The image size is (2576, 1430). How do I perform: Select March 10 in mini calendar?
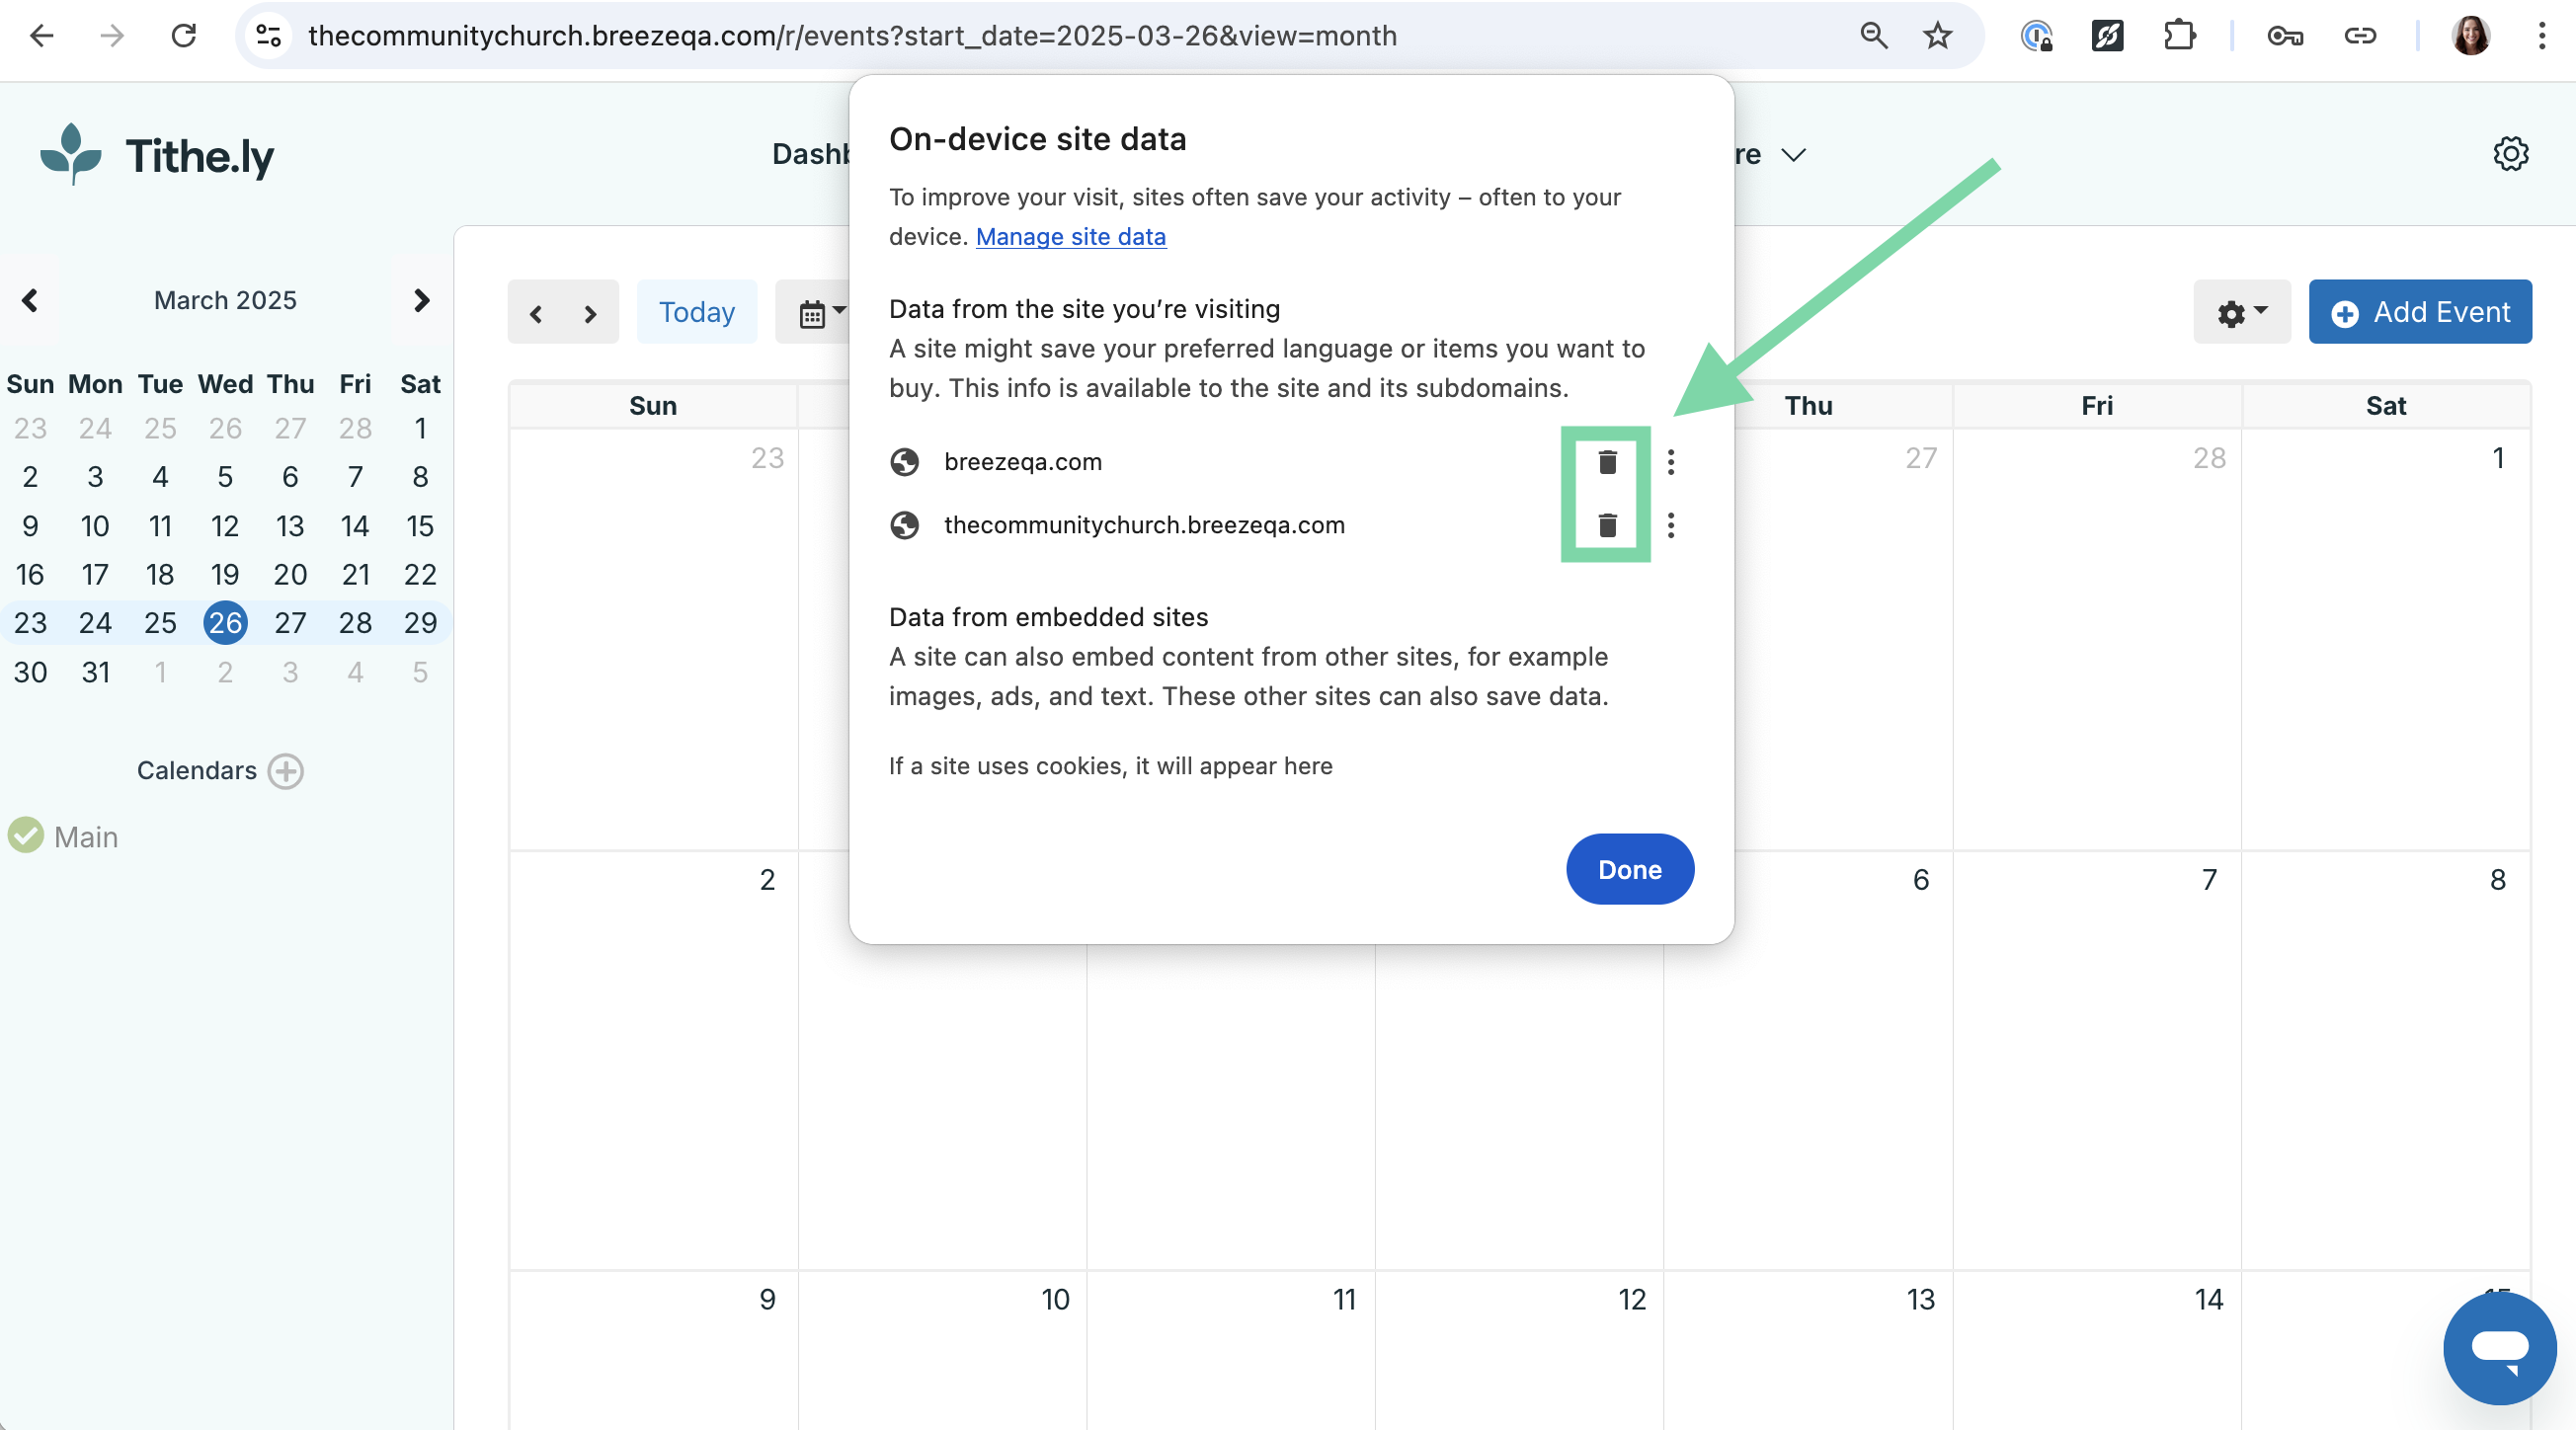pos(95,526)
